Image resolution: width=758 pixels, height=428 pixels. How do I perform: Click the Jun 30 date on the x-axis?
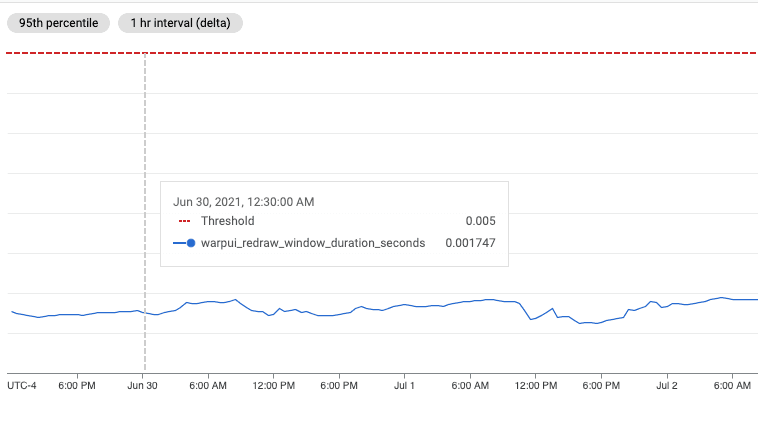point(144,384)
